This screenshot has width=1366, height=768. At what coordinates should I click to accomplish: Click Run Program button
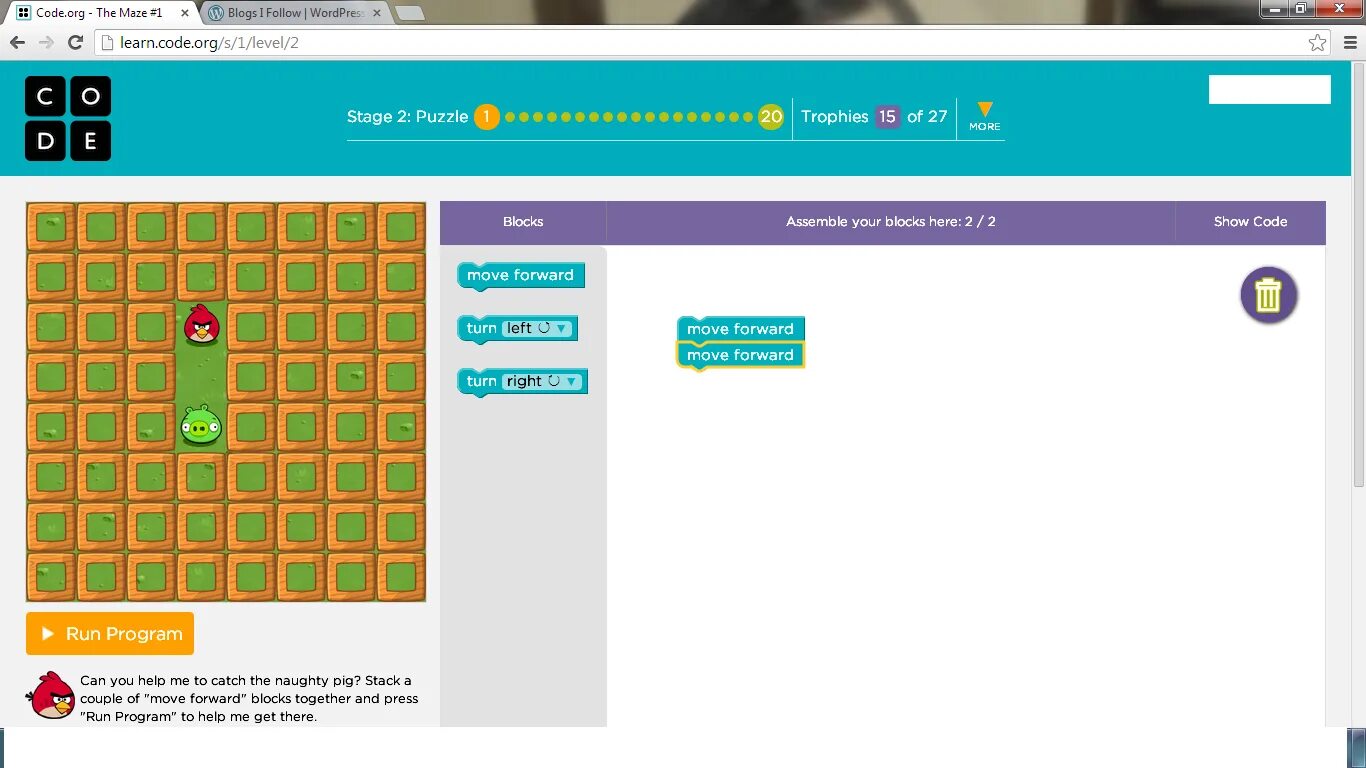click(x=110, y=634)
